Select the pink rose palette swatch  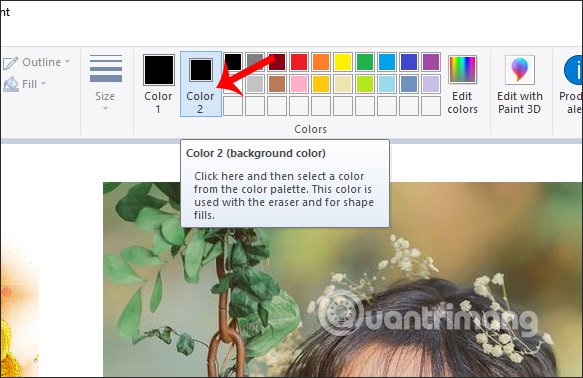[299, 84]
